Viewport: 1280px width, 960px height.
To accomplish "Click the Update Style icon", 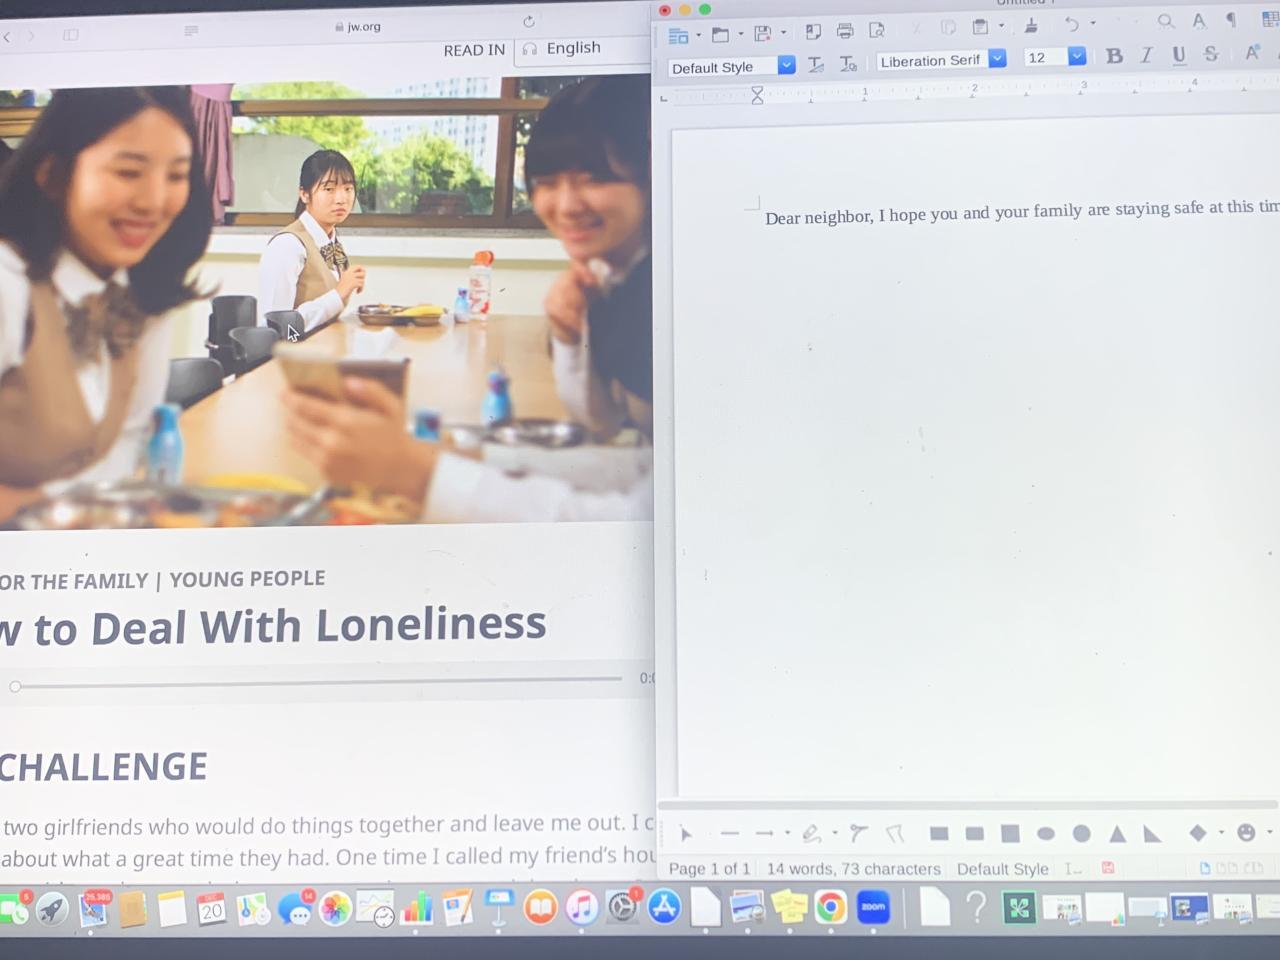I will coord(816,65).
